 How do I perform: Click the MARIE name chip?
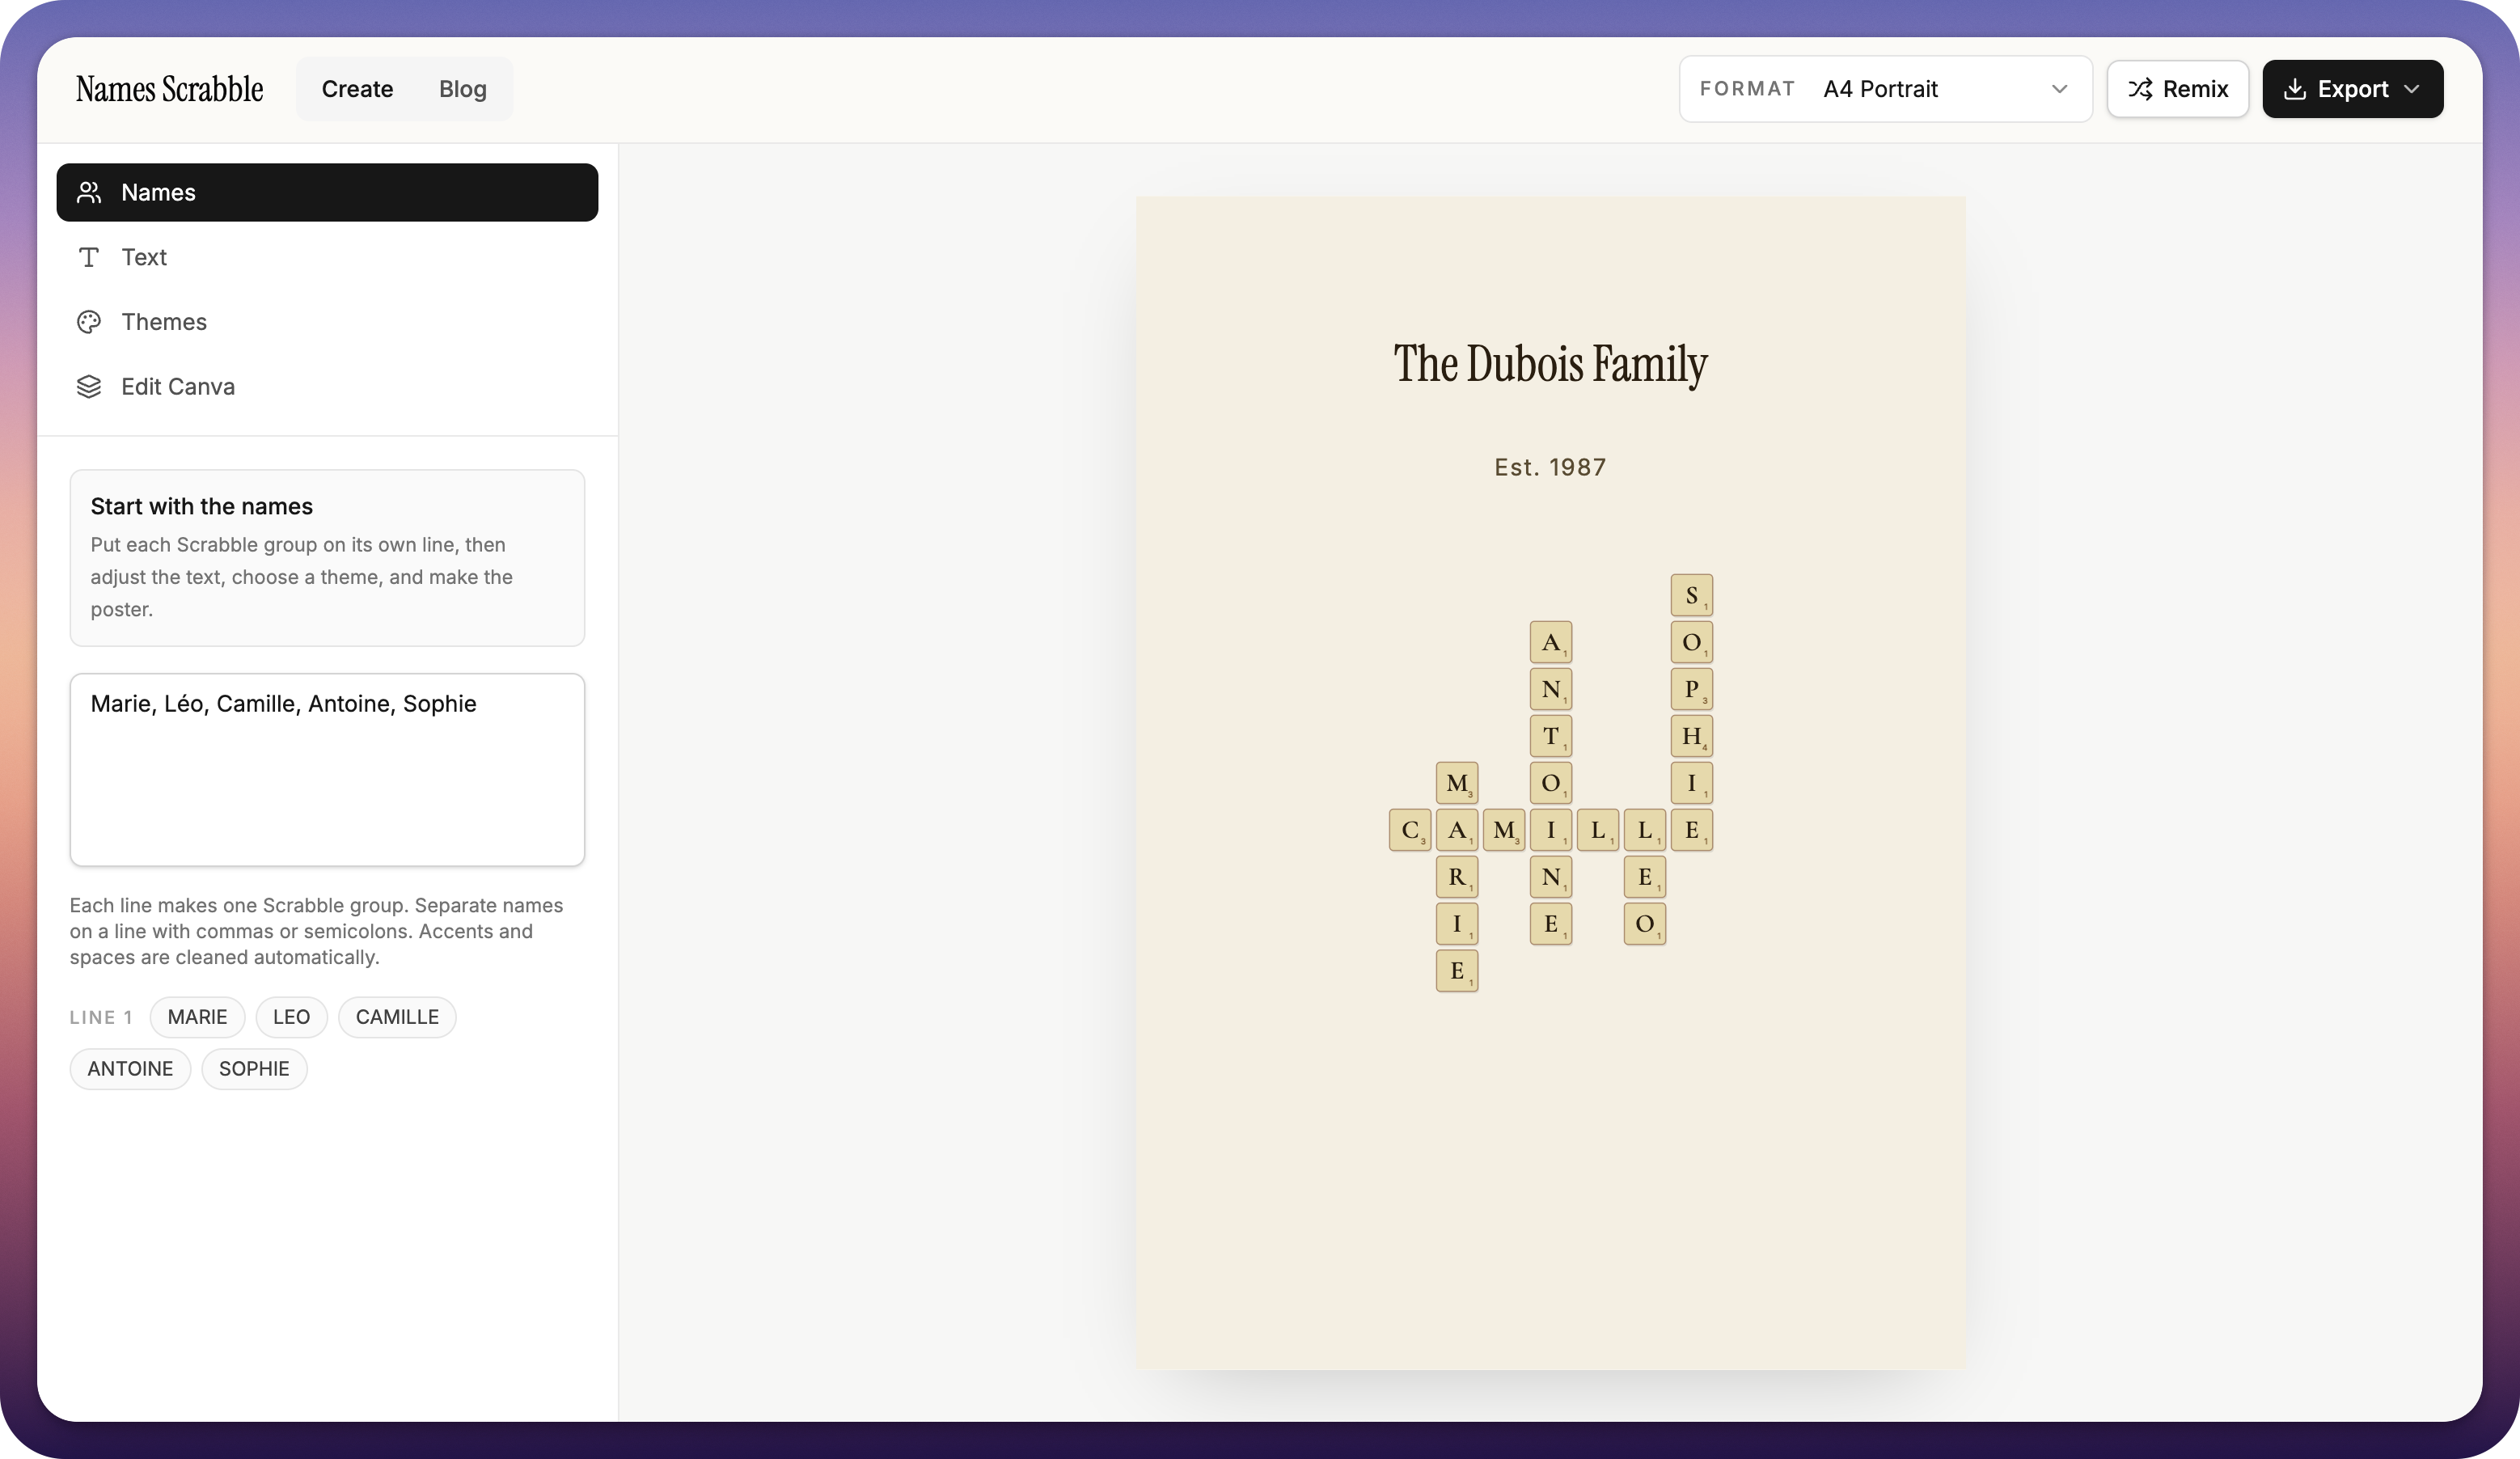197,1017
